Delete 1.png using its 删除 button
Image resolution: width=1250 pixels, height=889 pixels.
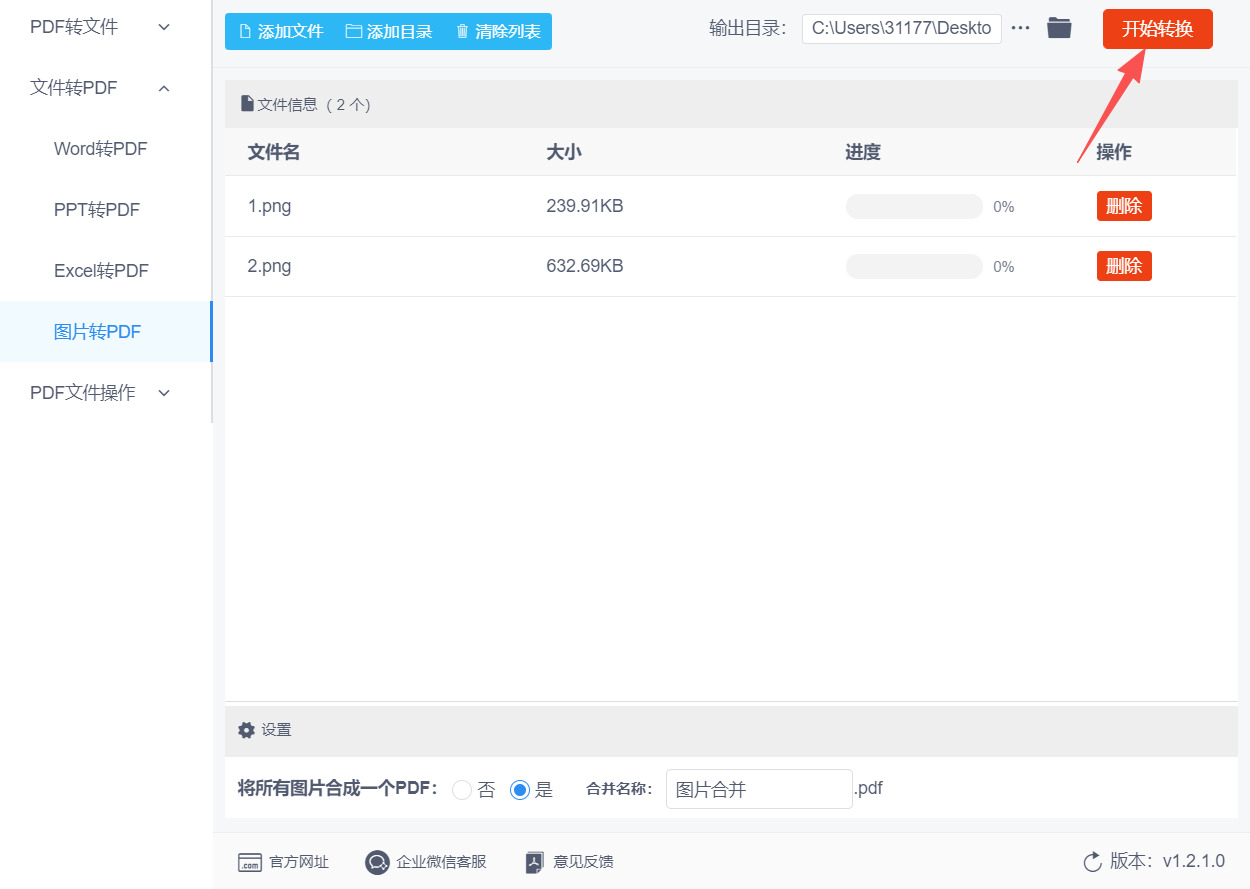pos(1123,205)
